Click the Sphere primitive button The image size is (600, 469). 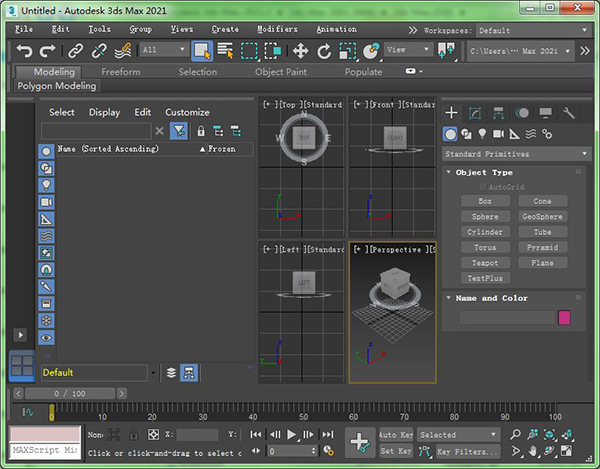click(x=485, y=217)
